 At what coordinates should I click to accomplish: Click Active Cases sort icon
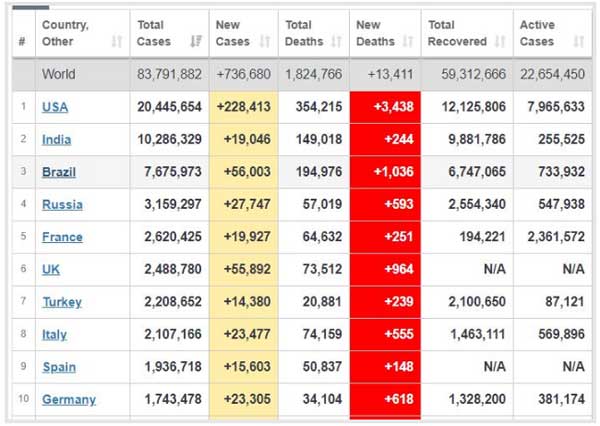click(x=578, y=42)
